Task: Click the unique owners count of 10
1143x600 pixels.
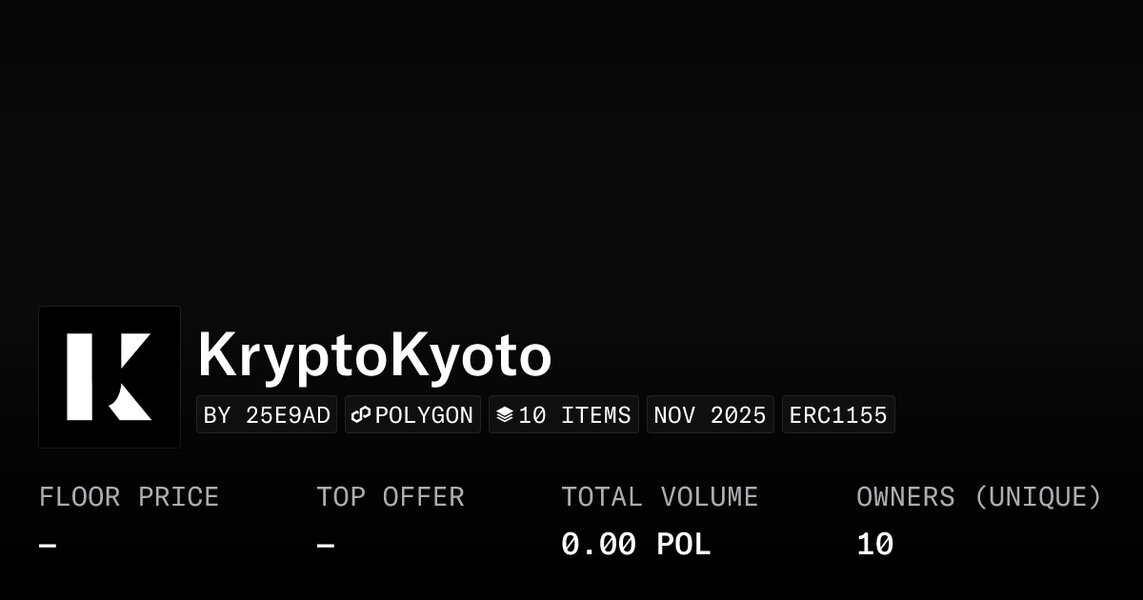Action: tap(875, 545)
